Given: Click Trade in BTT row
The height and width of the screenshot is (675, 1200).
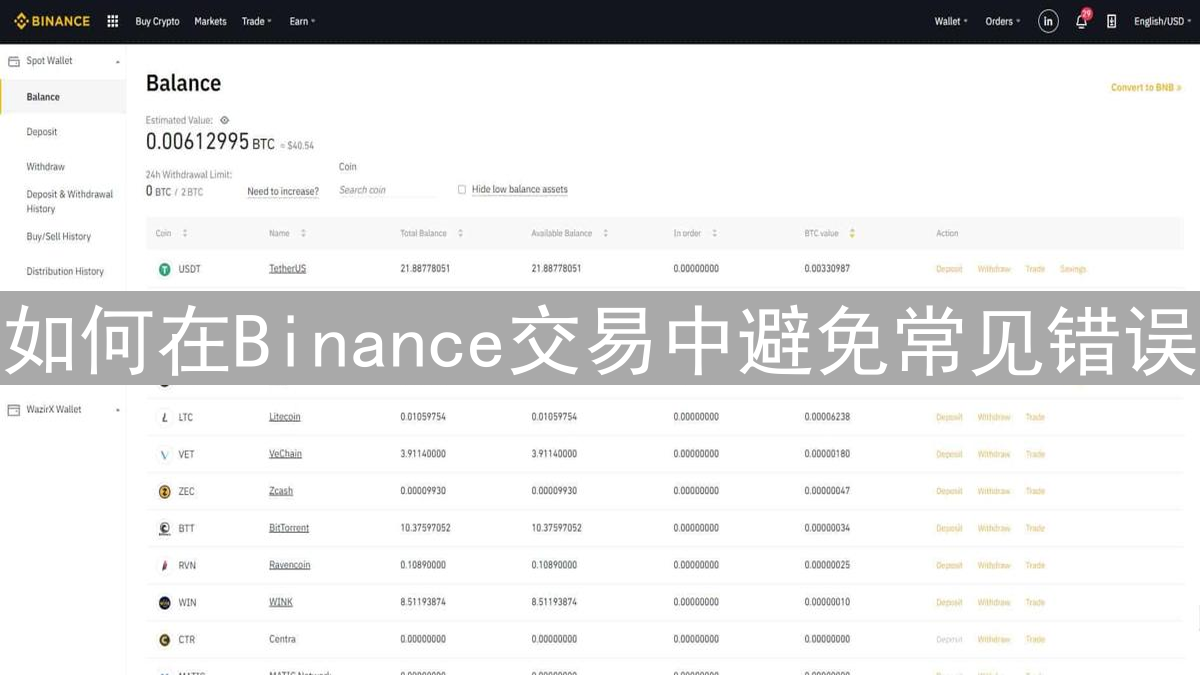Looking at the screenshot, I should pyautogui.click(x=1035, y=528).
